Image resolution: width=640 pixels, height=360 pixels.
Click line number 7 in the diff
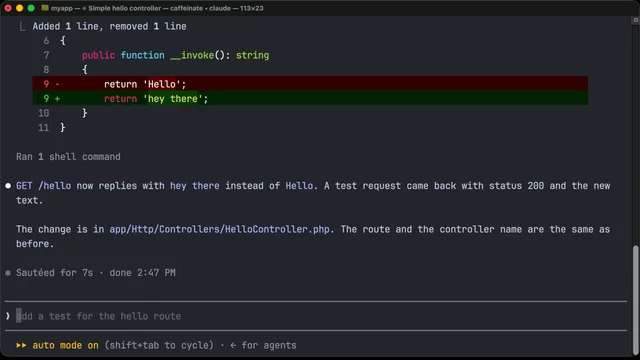[x=46, y=55]
